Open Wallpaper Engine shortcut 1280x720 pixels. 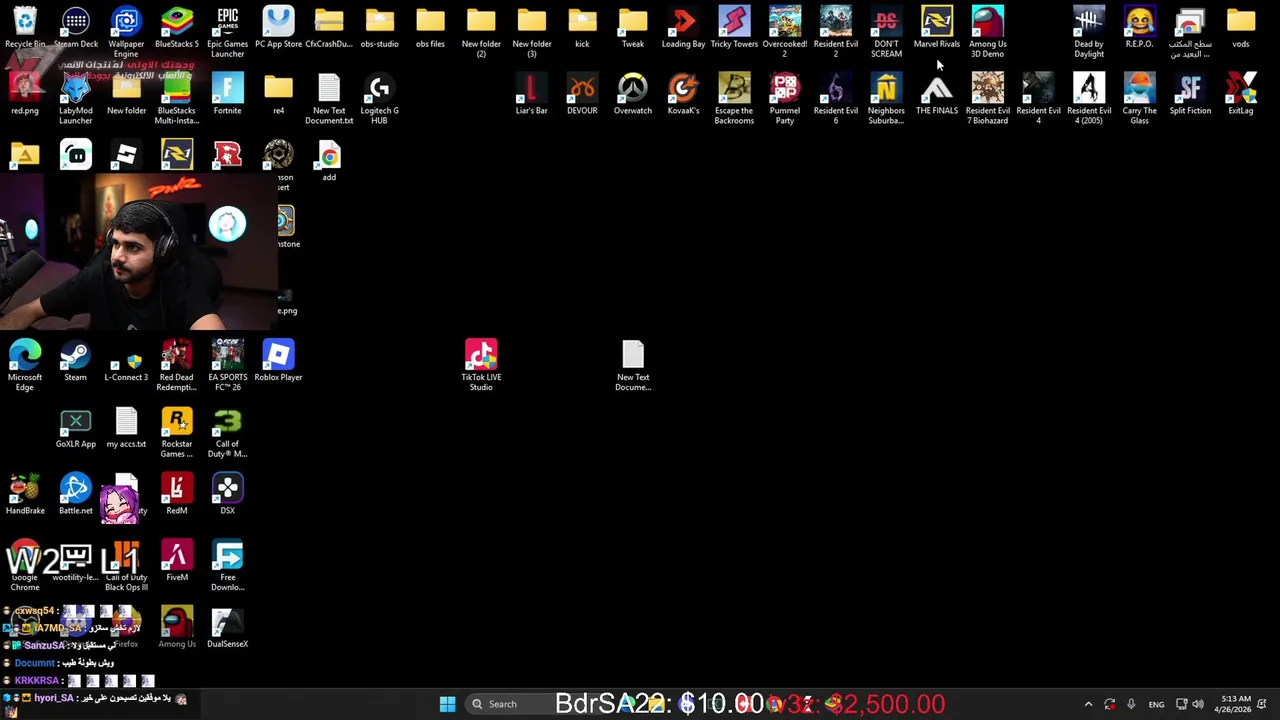[x=126, y=32]
